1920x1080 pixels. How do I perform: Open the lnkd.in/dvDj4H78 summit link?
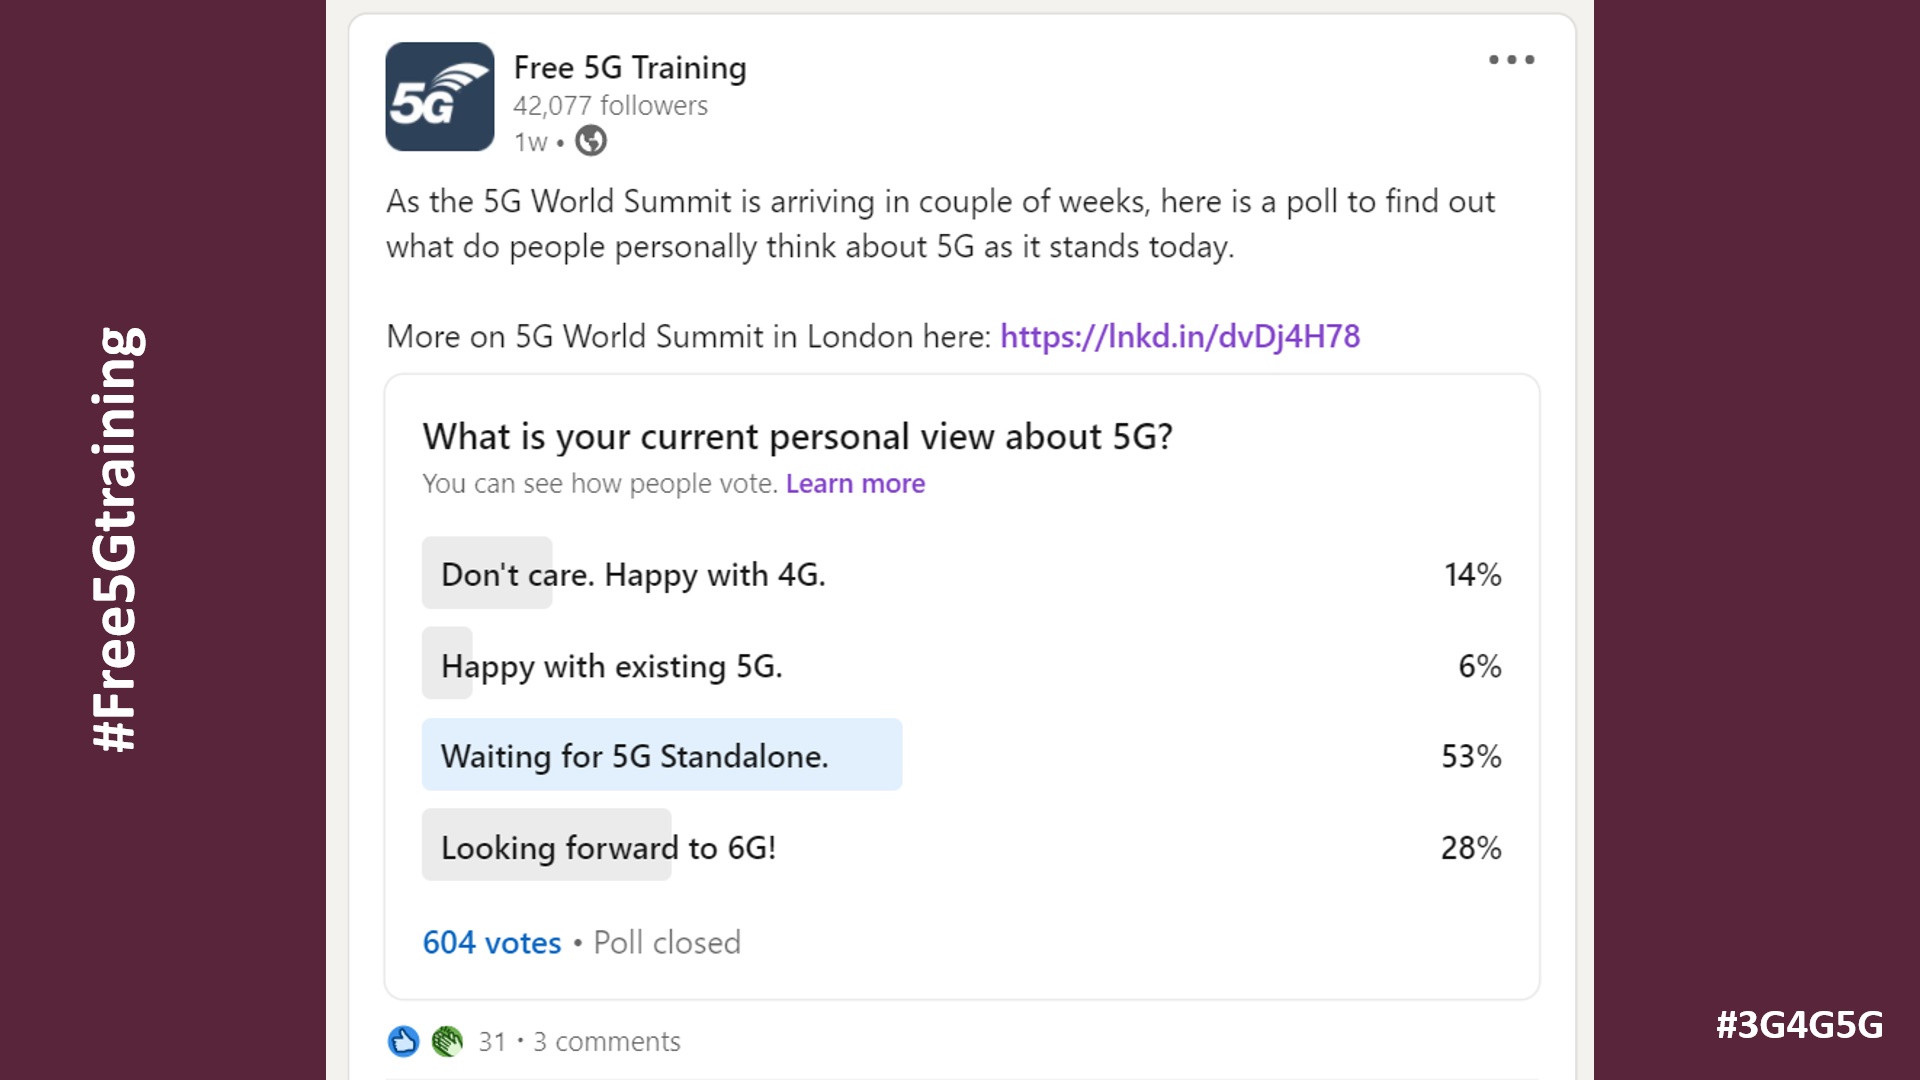click(x=1179, y=336)
